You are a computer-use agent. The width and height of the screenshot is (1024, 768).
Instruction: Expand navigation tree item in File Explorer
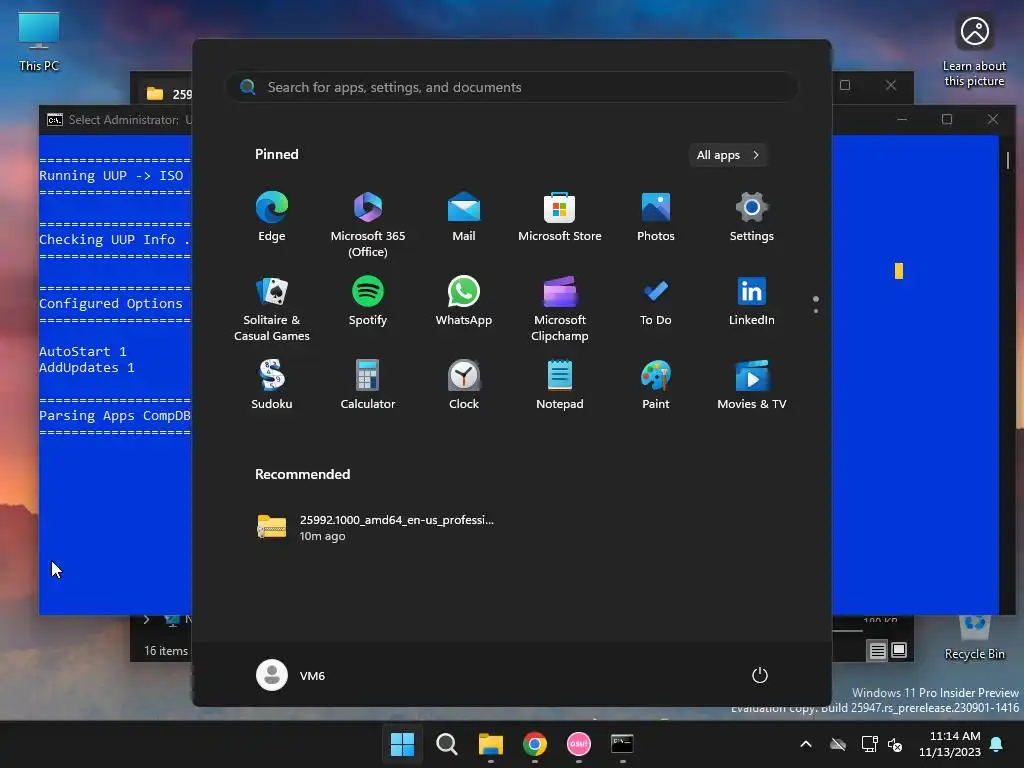pyautogui.click(x=146, y=619)
